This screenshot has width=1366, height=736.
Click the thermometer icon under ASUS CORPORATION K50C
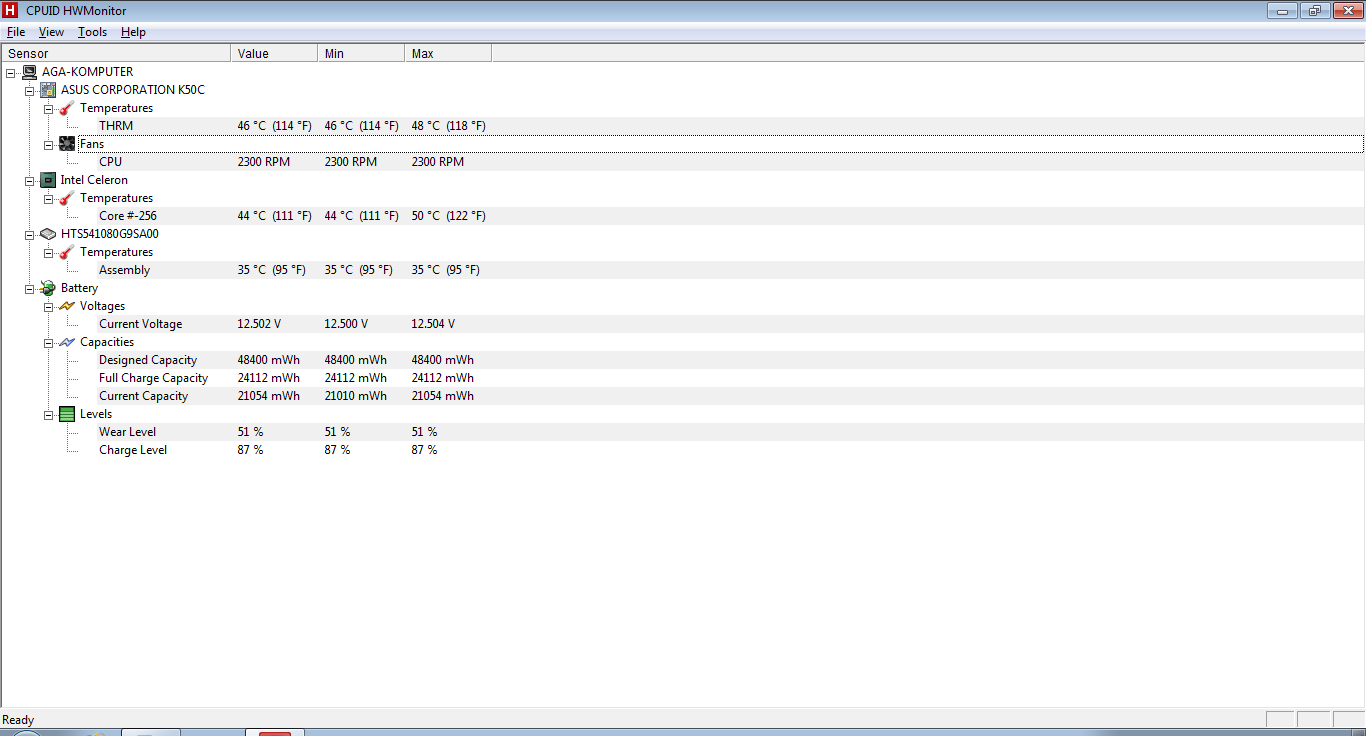[67, 108]
